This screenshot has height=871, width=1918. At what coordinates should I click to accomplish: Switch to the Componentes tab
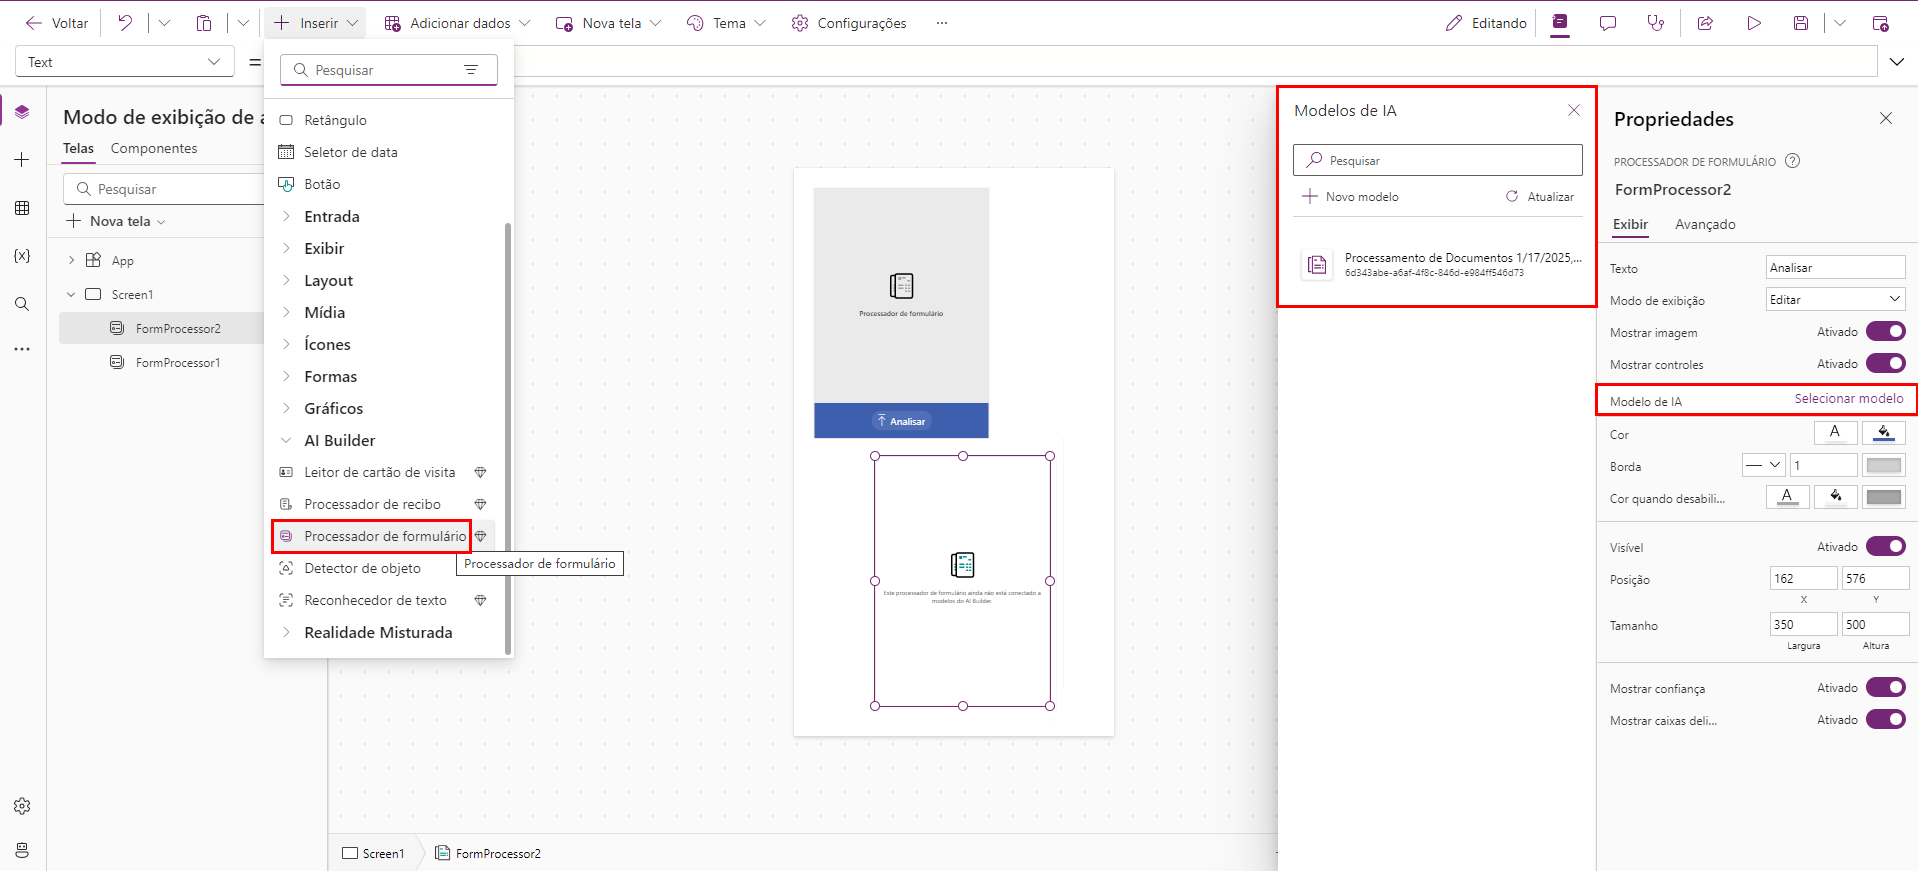pos(154,148)
